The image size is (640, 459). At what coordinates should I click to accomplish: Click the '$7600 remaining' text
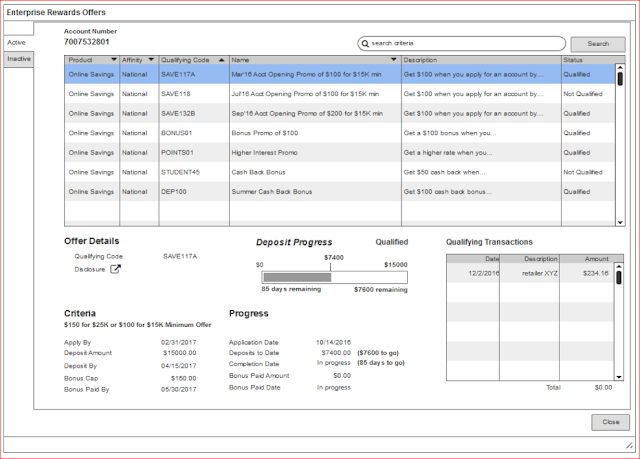[381, 290]
